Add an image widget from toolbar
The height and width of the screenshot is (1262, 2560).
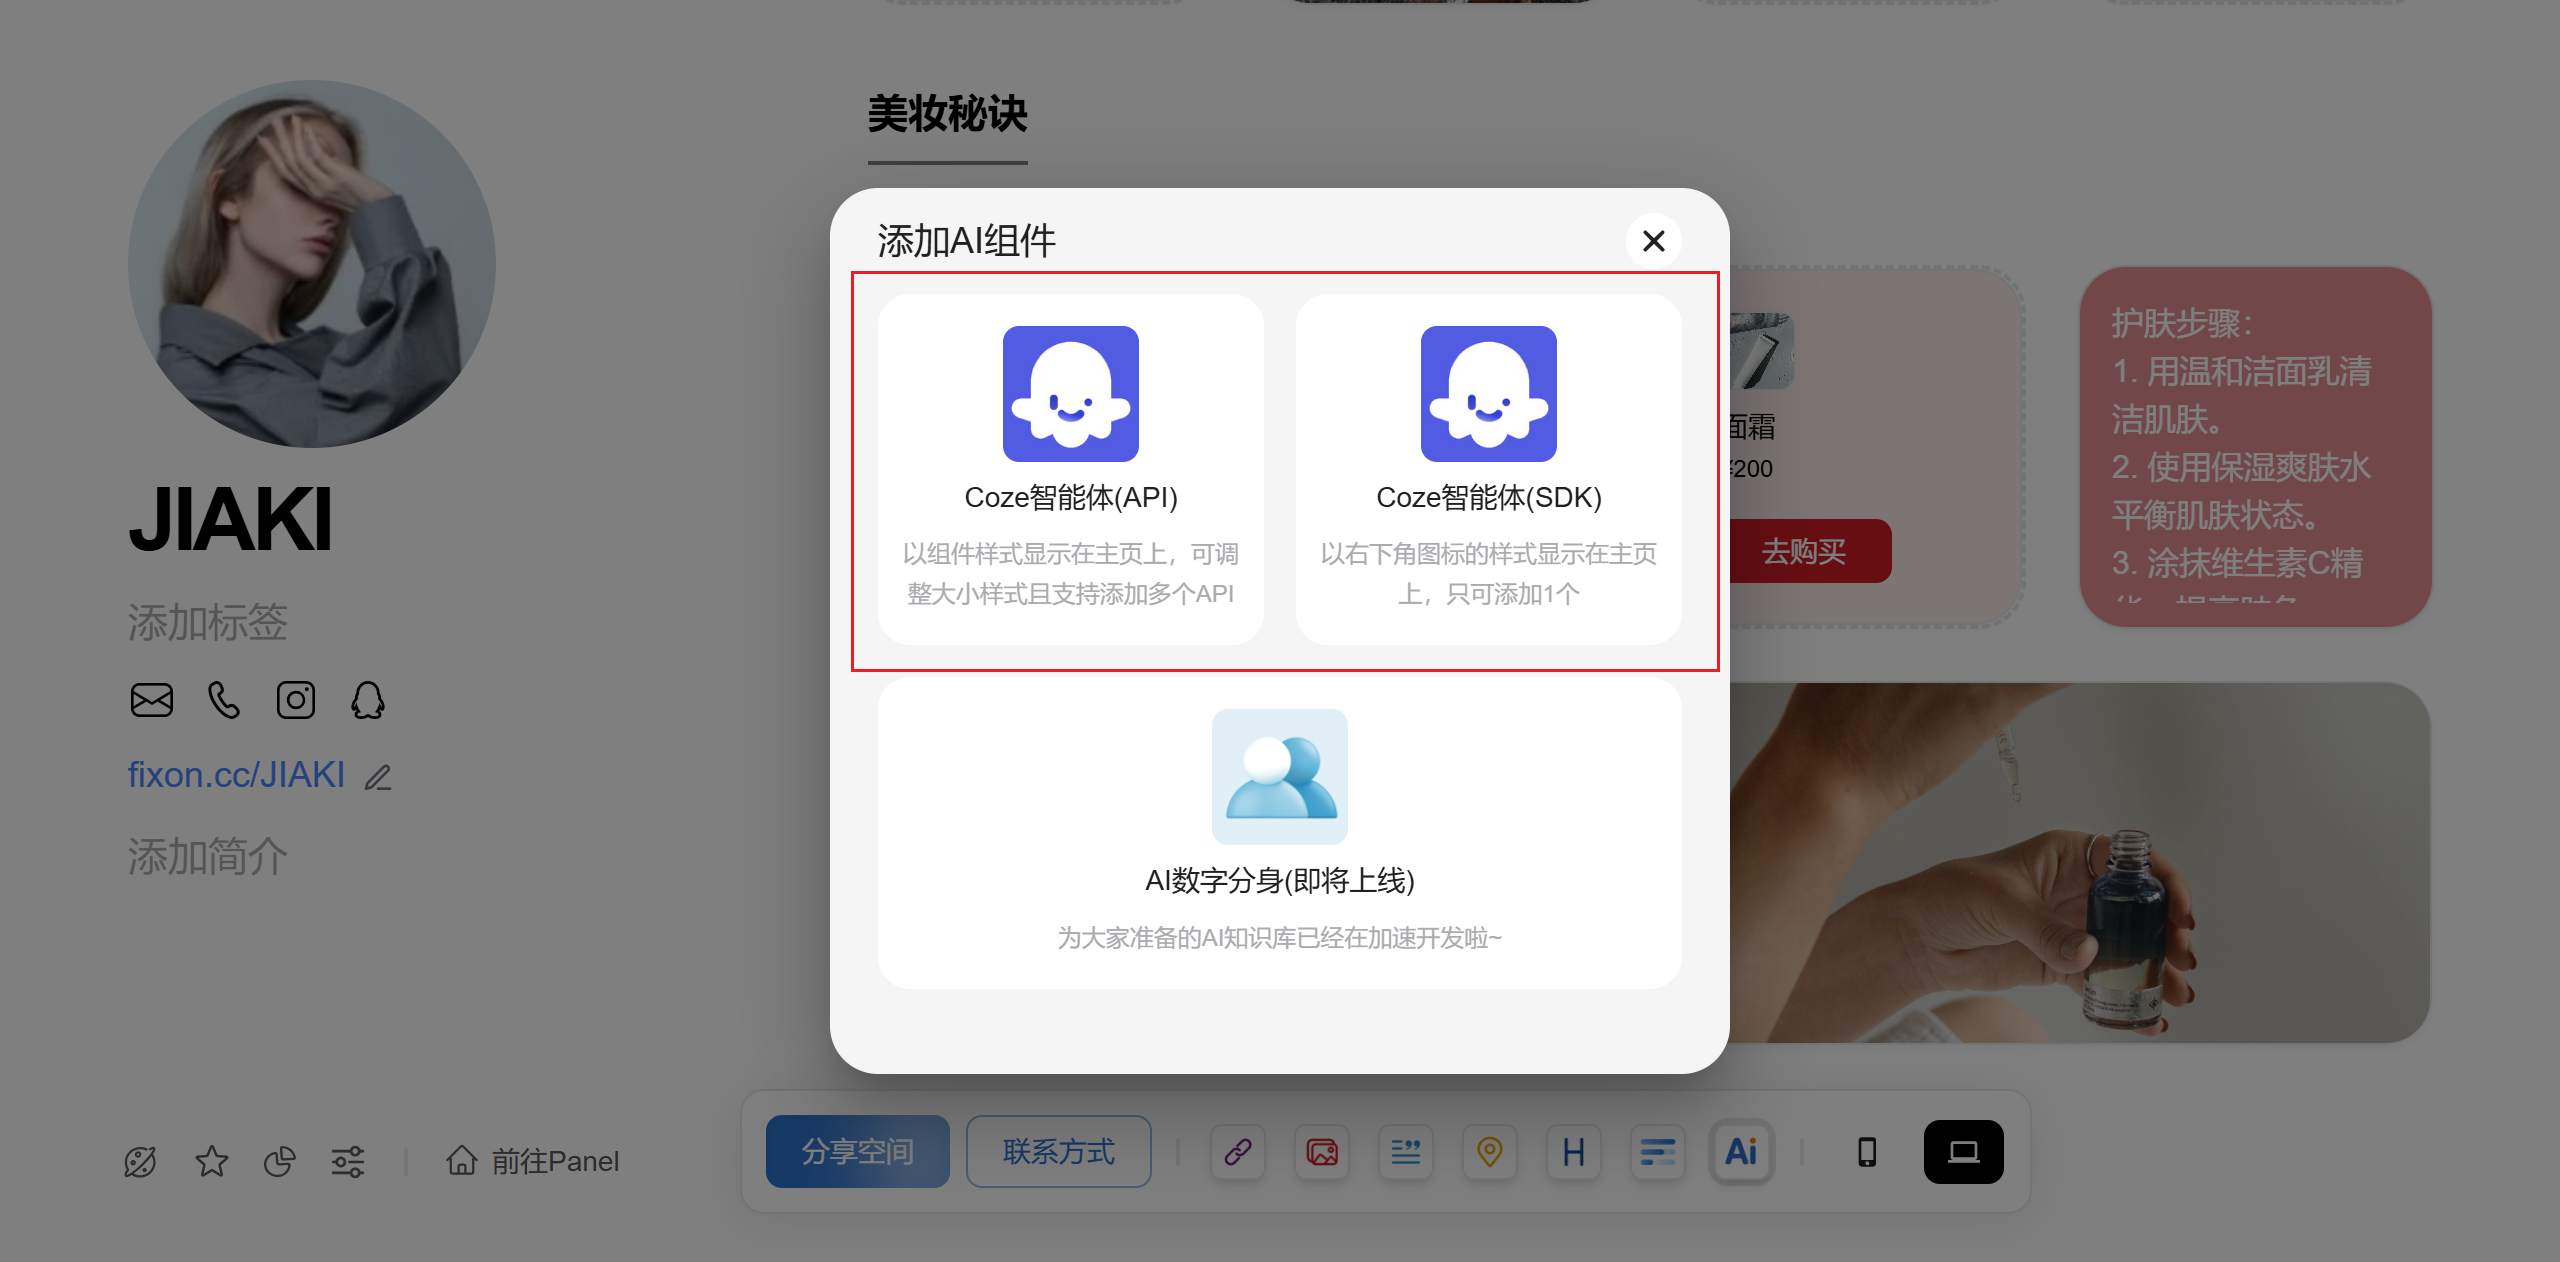click(1322, 1152)
